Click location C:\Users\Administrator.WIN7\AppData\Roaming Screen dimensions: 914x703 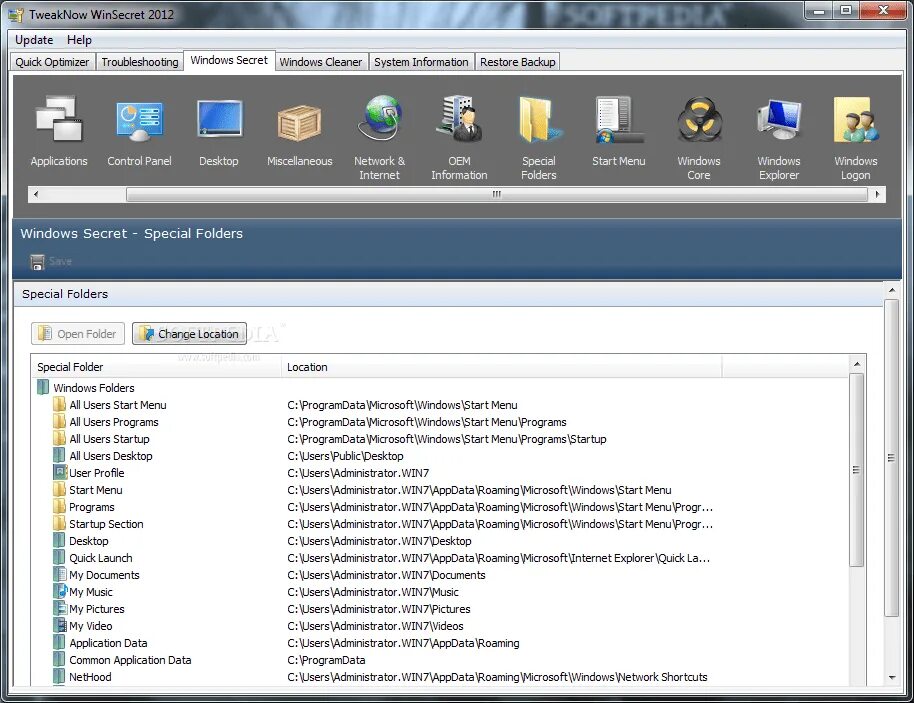pyautogui.click(x=403, y=643)
